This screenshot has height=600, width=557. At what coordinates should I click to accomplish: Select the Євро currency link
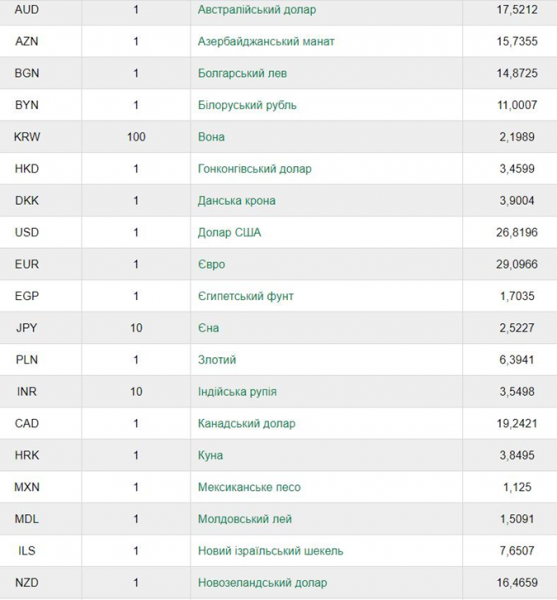(x=211, y=264)
